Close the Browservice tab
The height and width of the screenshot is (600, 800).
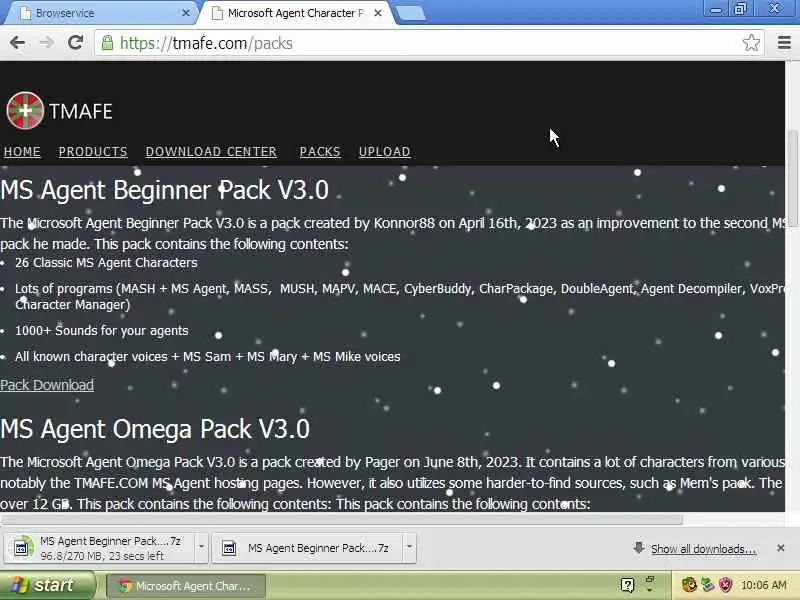point(186,13)
